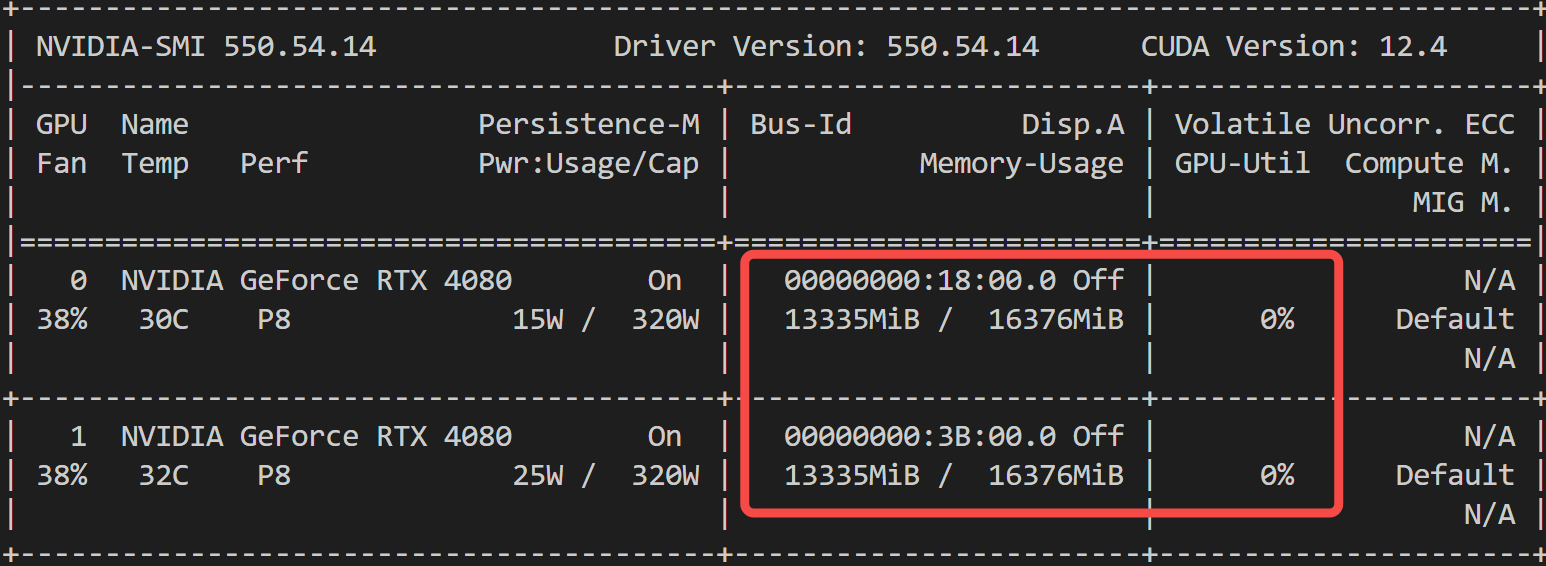This screenshot has height=566, width=1546.
Task: Click GPU 1 utilization 0%
Action: coord(1276,475)
